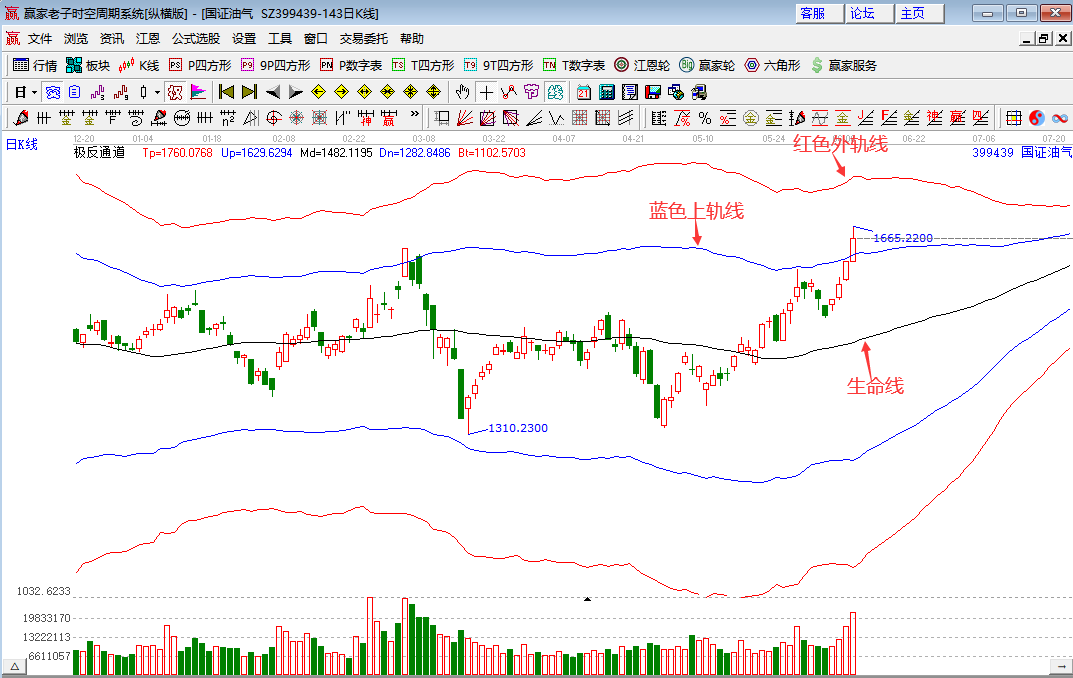Open the 行情 market quotes view
Screen dimensions: 1073x678
(35, 65)
